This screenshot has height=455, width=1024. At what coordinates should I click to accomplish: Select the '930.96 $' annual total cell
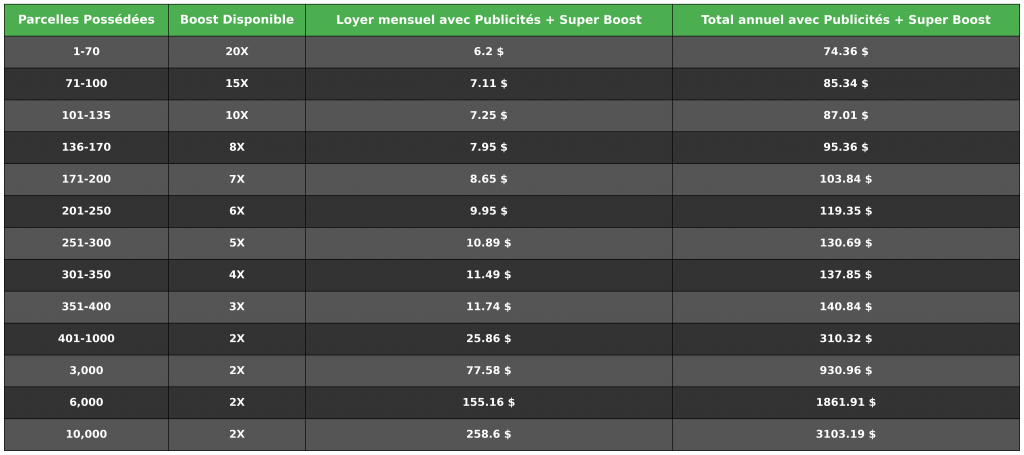click(846, 371)
